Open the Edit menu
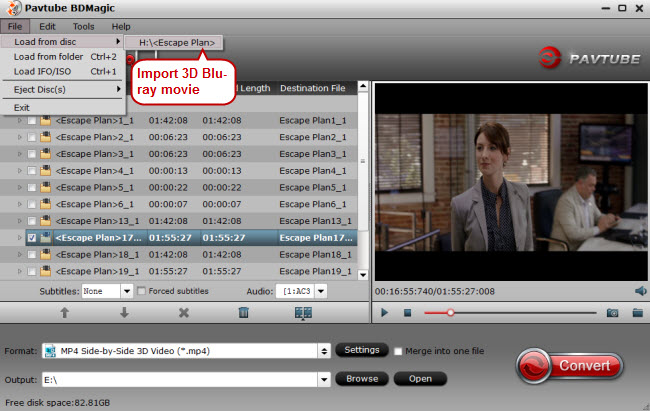650x411 pixels. tap(47, 27)
